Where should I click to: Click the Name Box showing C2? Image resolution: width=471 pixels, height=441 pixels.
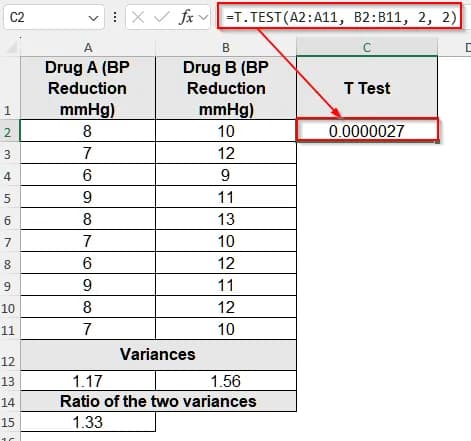[x=53, y=17]
